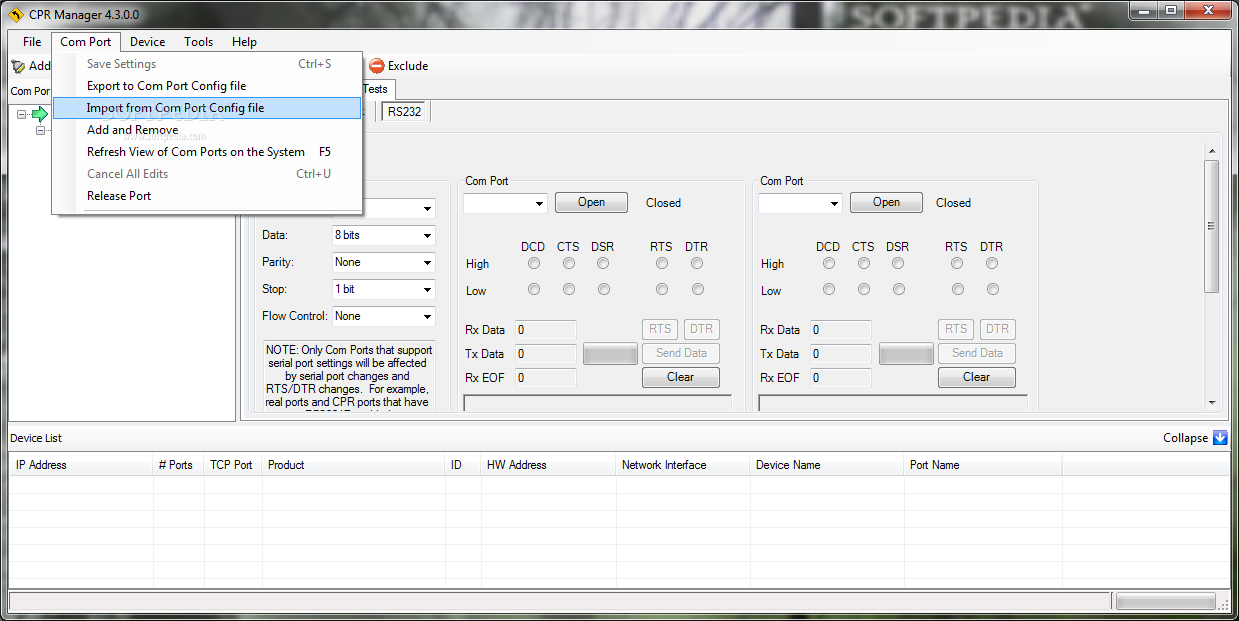Click the scrollbar down arrow in Tests panel
The height and width of the screenshot is (621, 1239).
[1212, 402]
